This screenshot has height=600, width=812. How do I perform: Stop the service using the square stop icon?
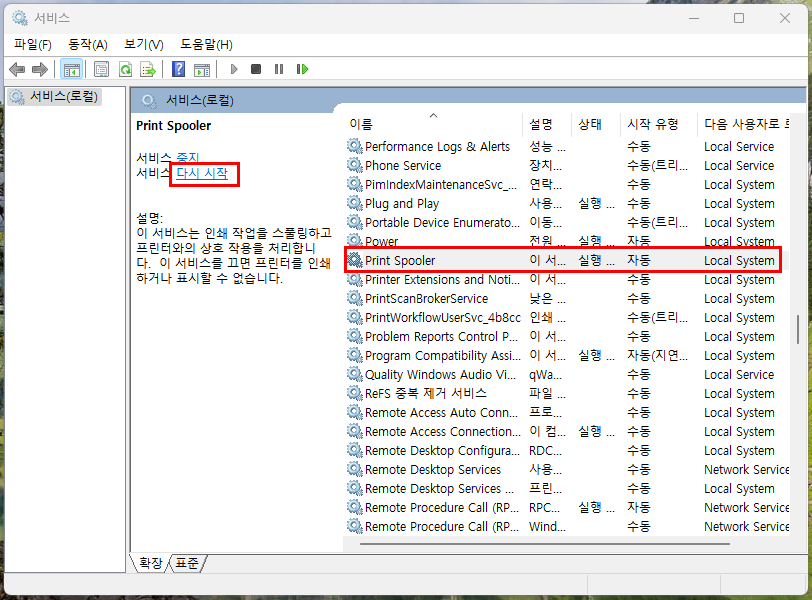256,69
